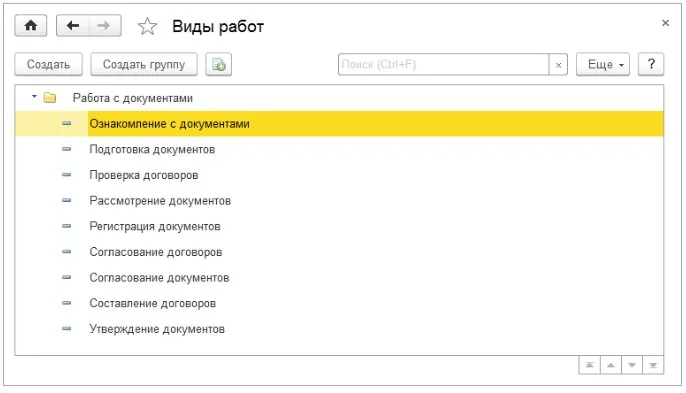The image size is (686, 393).
Task: Click the copy-item icon with green plus
Action: [219, 65]
